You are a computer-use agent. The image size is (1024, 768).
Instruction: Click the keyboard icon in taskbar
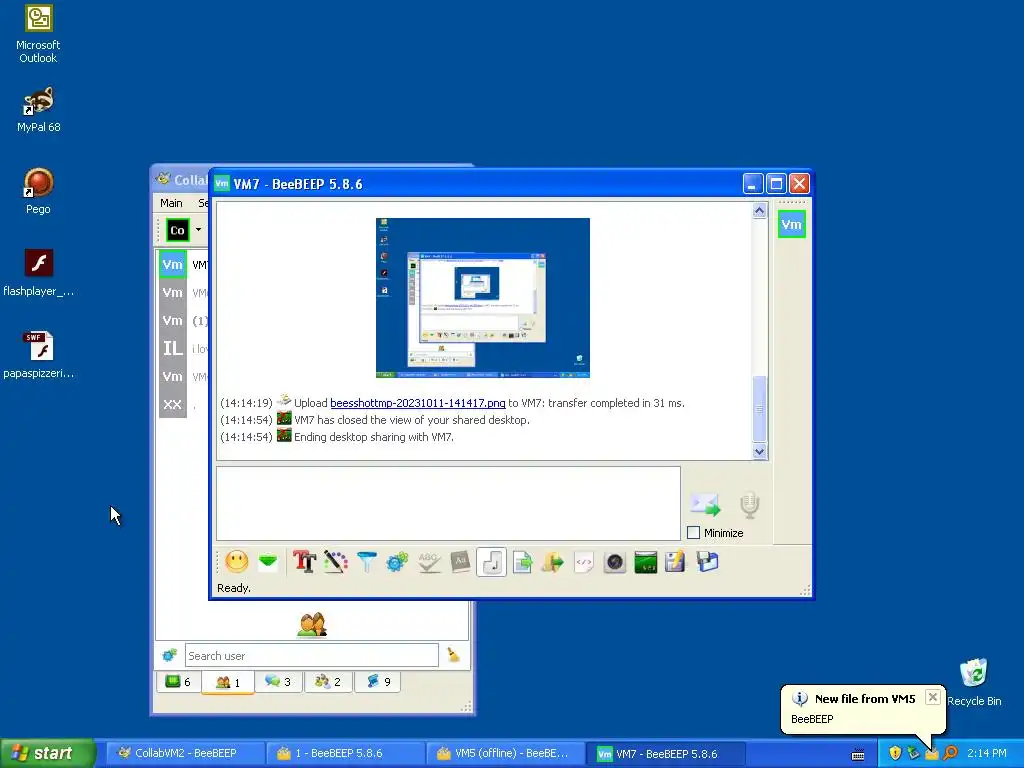coord(858,754)
